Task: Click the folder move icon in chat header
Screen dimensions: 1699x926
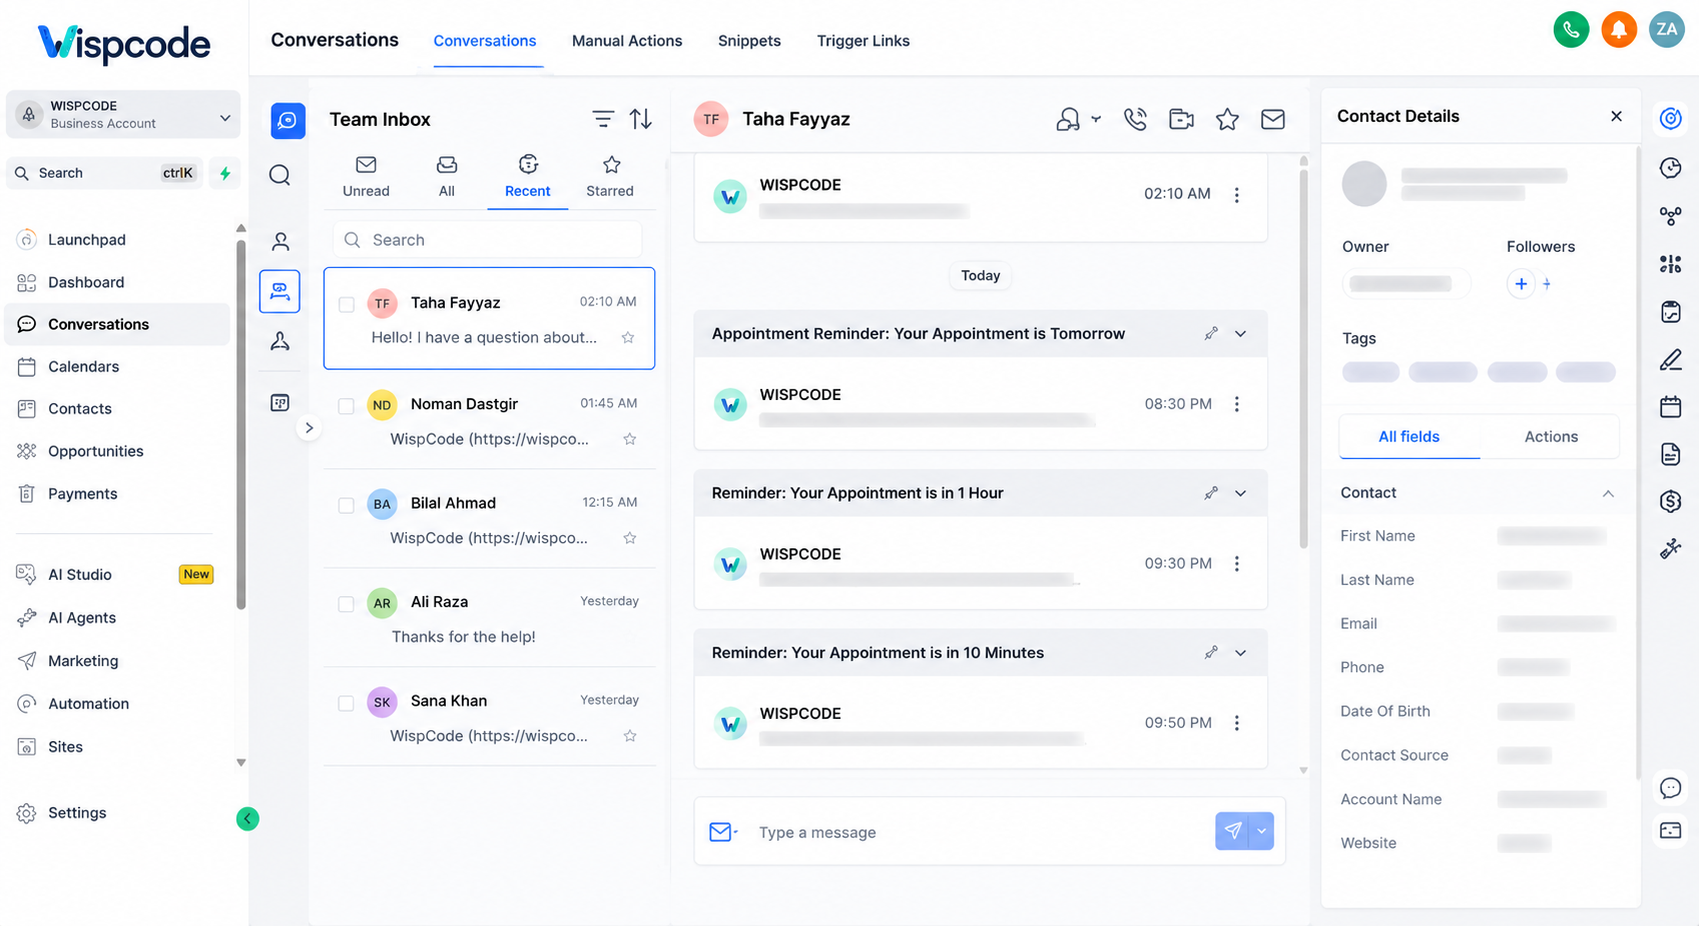Action: 1181,119
